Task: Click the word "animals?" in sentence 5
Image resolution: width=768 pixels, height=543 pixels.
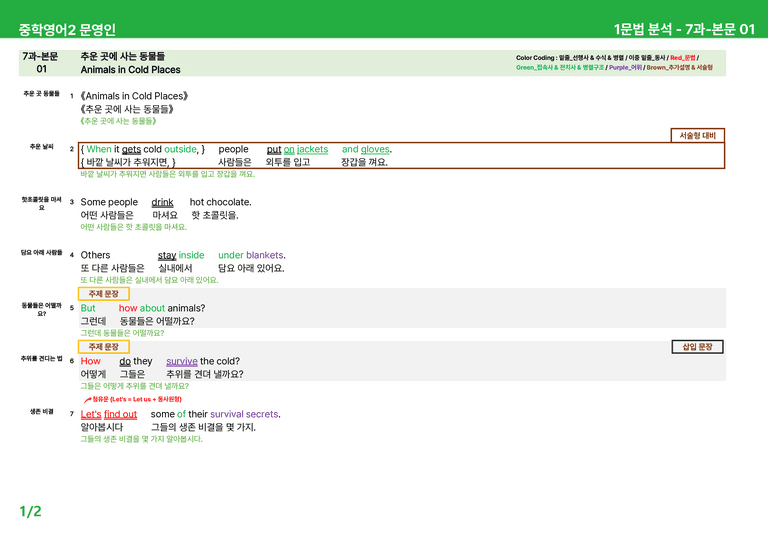Action: 186,308
